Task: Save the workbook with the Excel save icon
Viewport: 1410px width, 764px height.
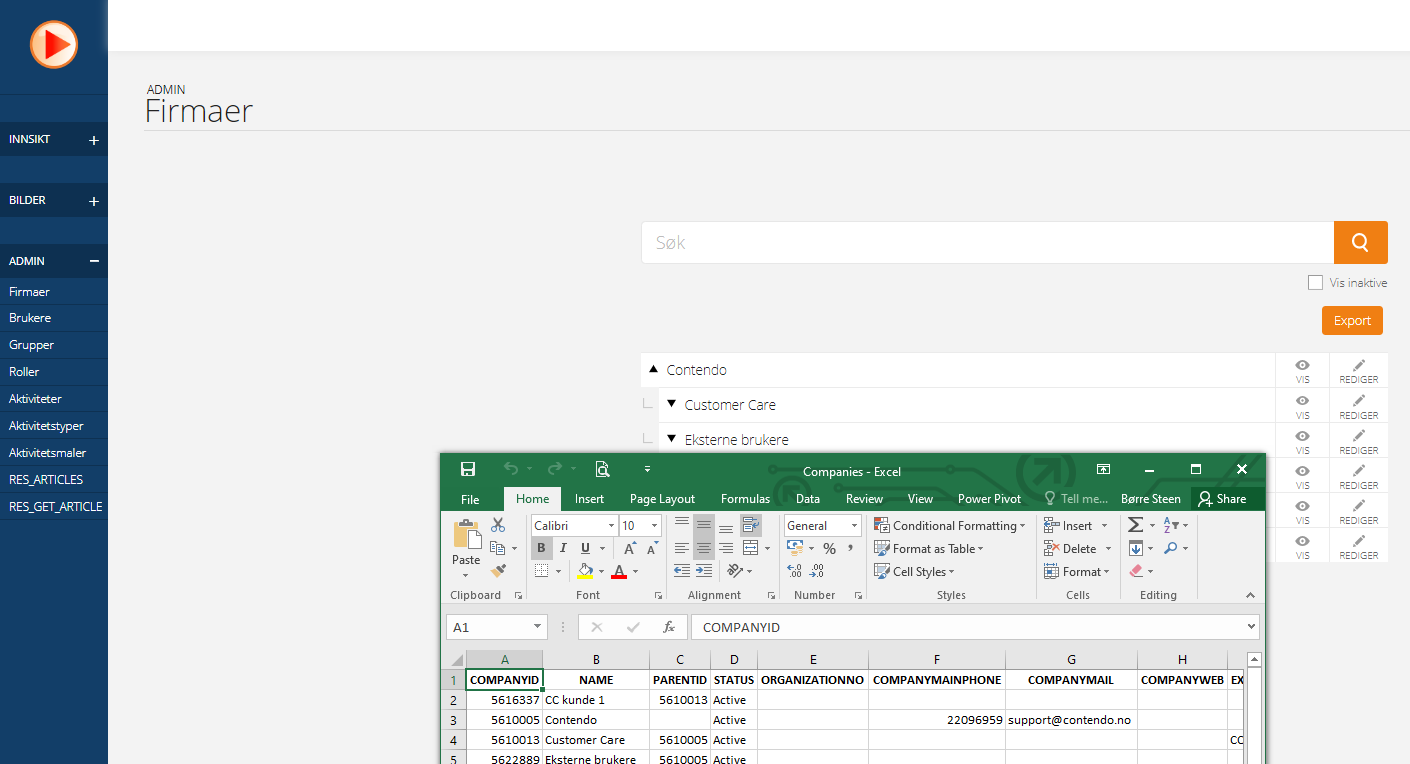Action: tap(467, 469)
